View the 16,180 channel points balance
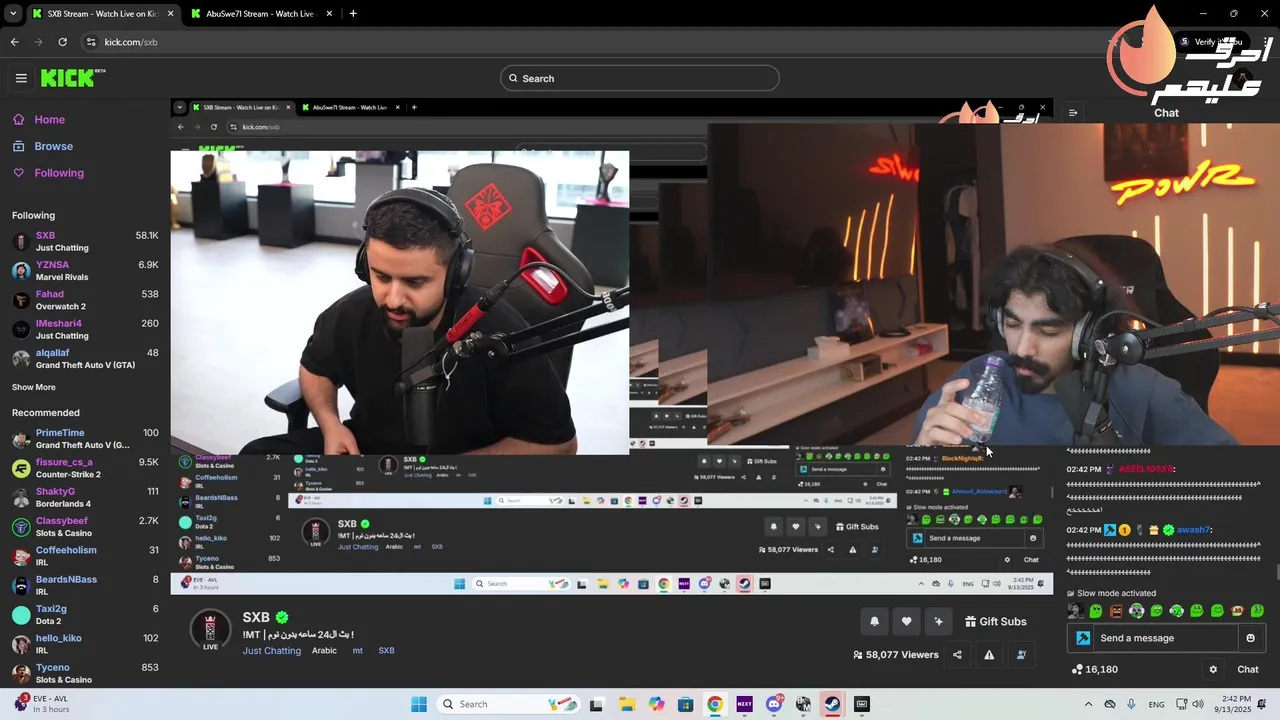 (1095, 670)
